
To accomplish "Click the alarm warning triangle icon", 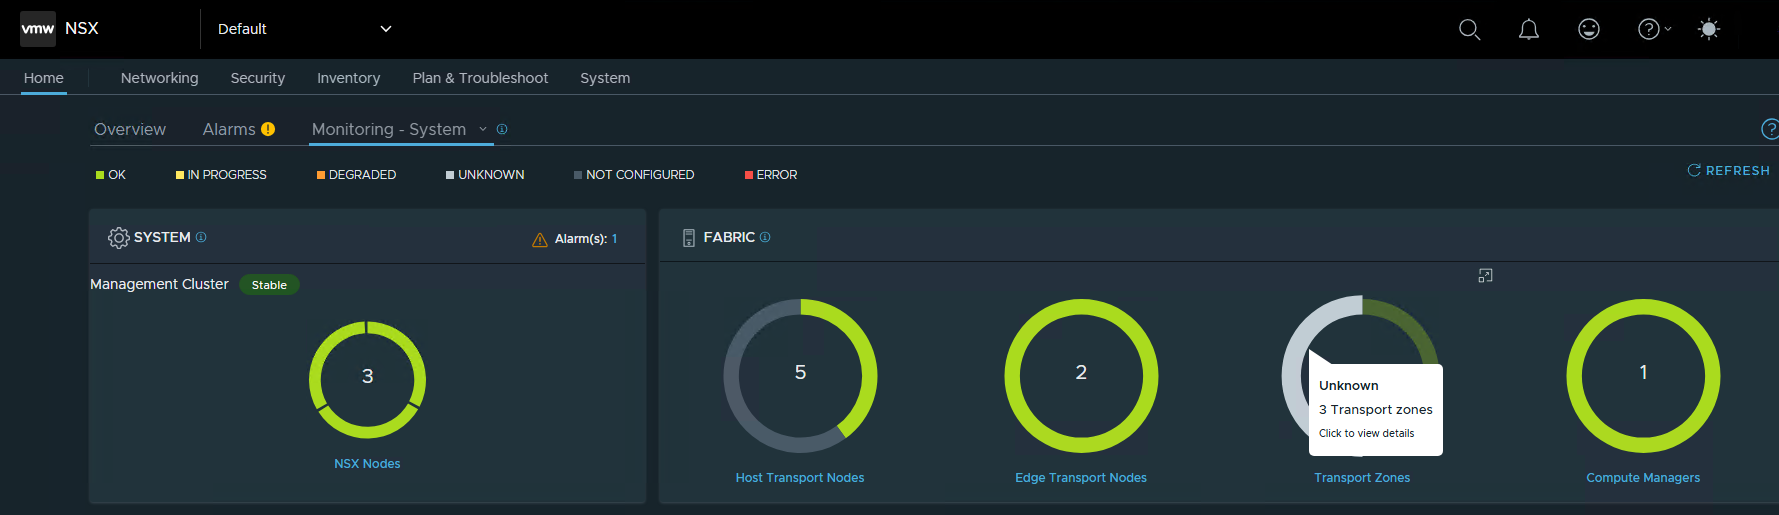I will click(x=540, y=240).
